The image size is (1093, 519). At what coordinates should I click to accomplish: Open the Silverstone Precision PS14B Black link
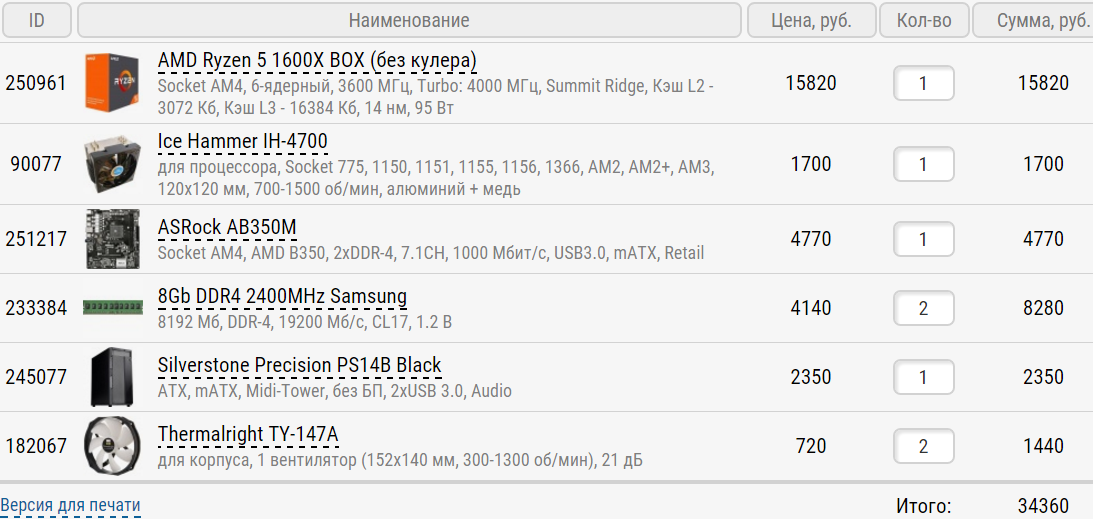coord(299,366)
